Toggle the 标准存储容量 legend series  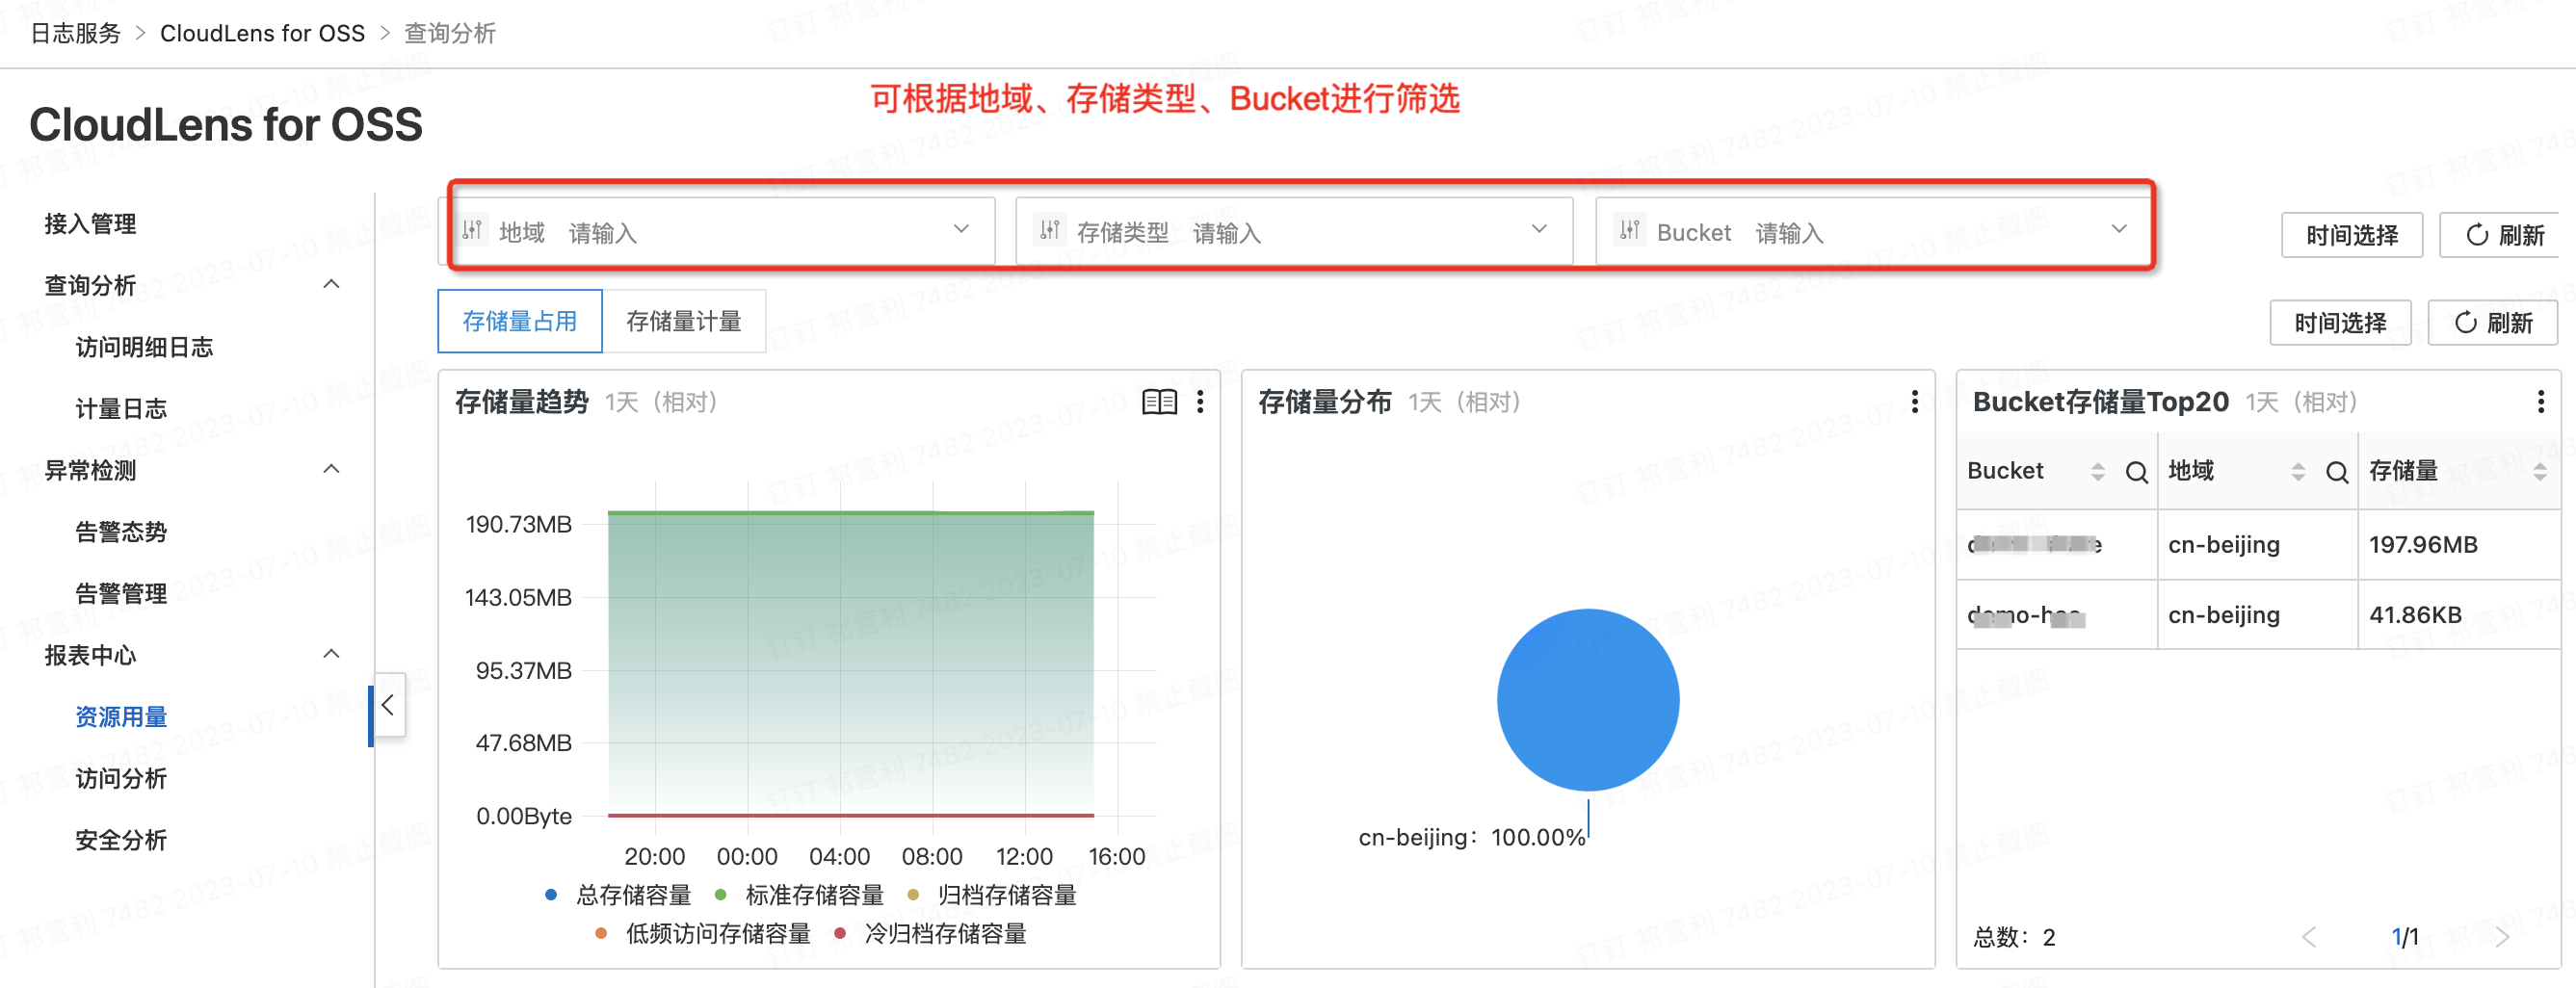[x=800, y=895]
